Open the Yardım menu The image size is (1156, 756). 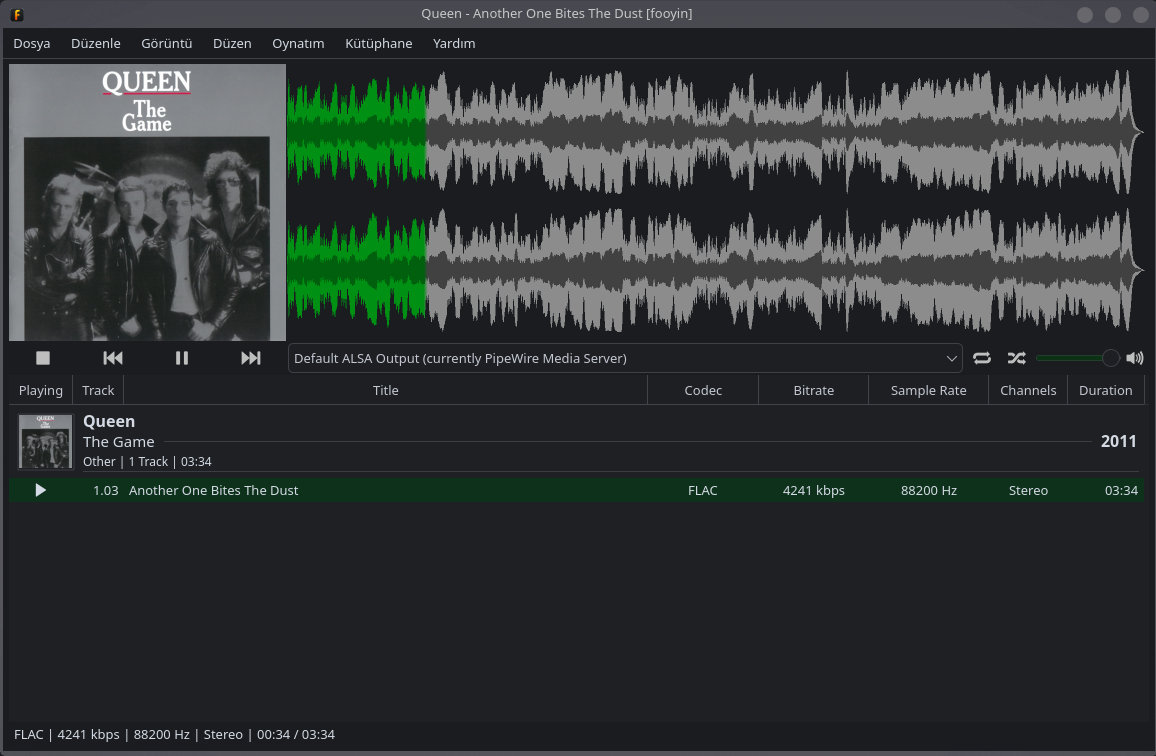tap(454, 44)
